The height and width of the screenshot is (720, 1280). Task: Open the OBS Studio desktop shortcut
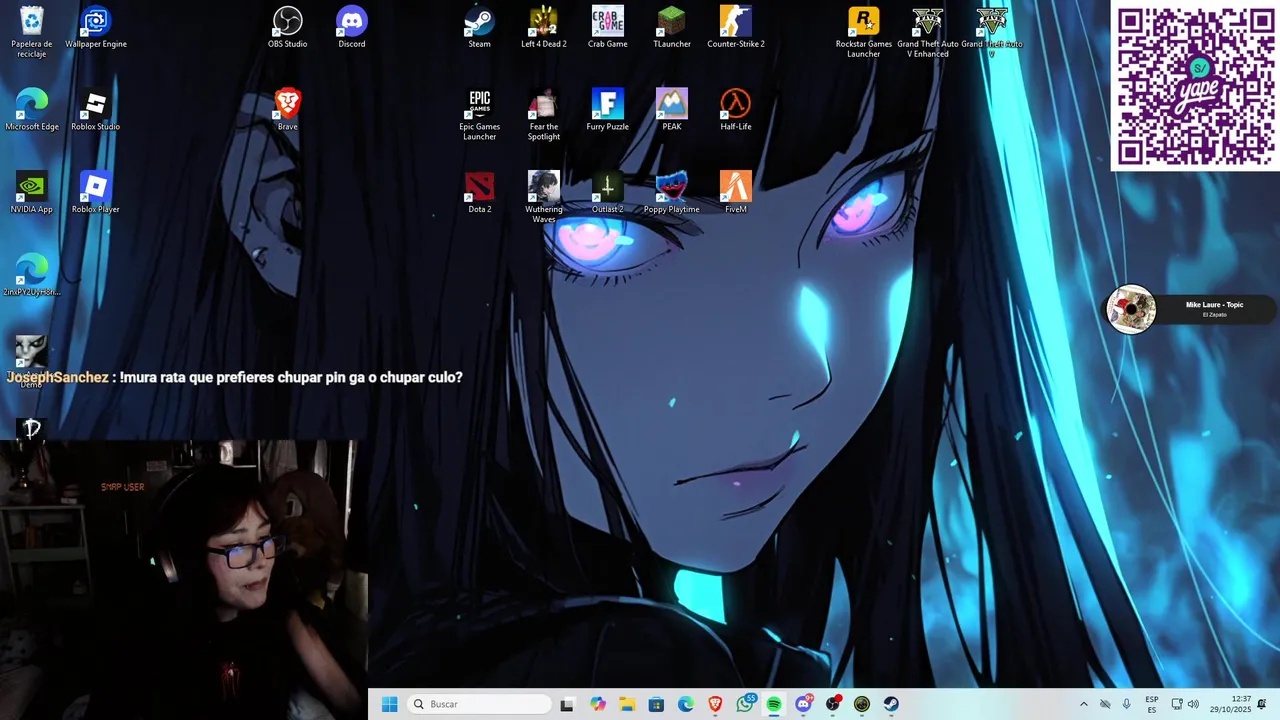tap(287, 26)
